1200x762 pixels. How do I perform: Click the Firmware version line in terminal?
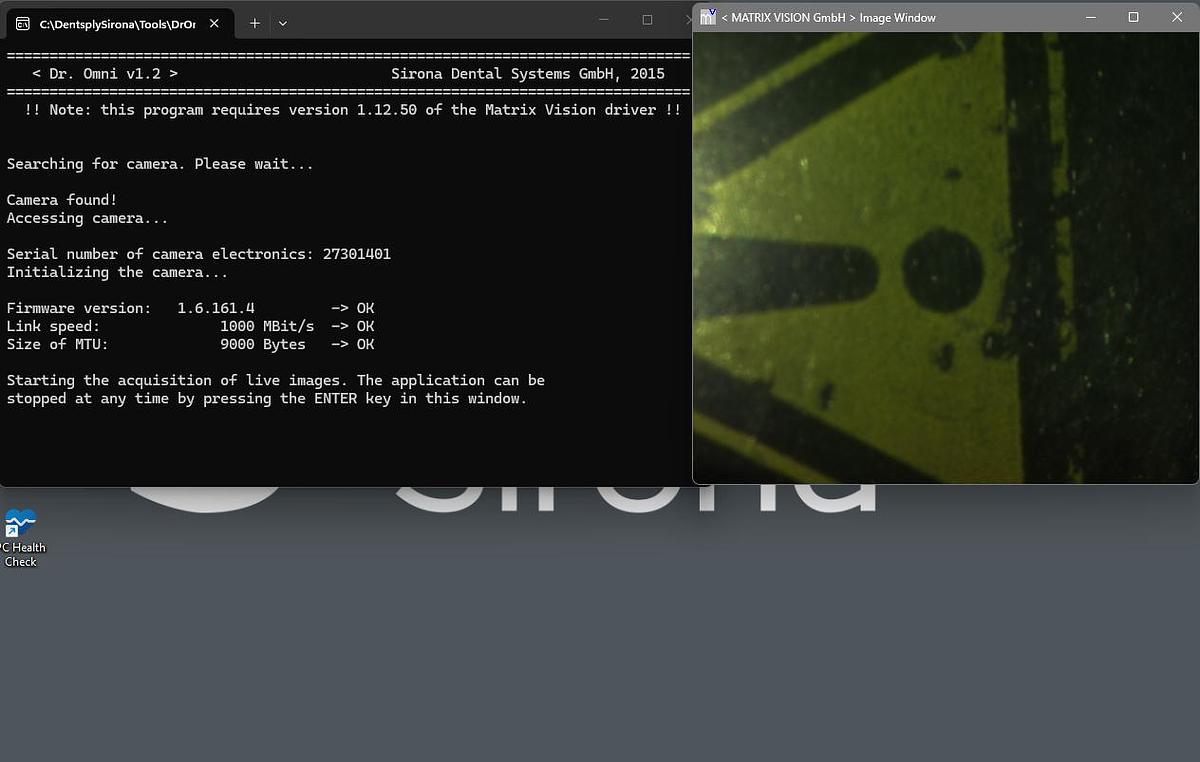tap(190, 308)
